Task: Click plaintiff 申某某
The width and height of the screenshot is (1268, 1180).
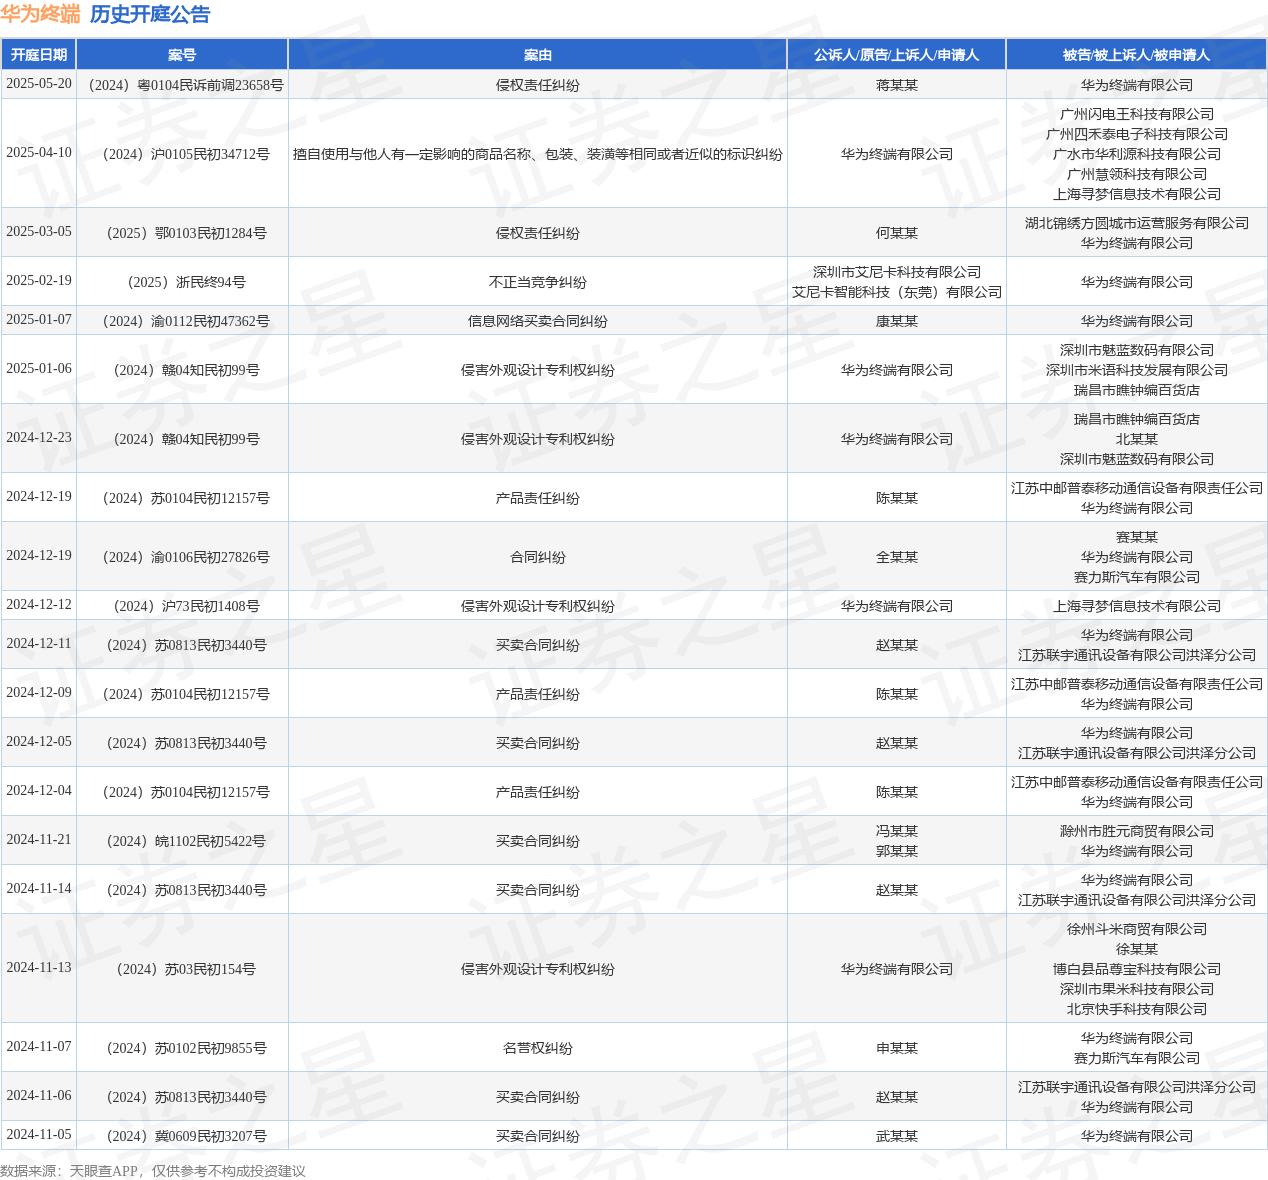Action: (897, 1048)
